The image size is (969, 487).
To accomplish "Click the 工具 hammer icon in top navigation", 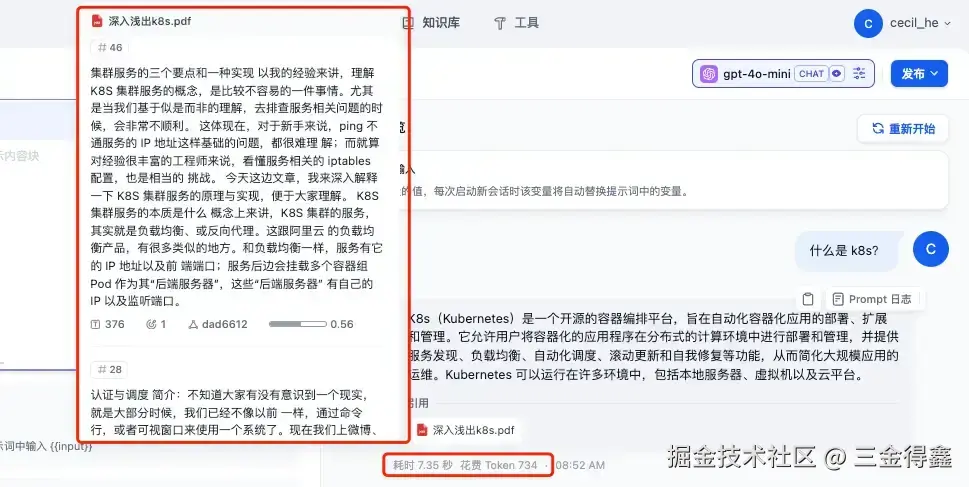I will point(500,23).
